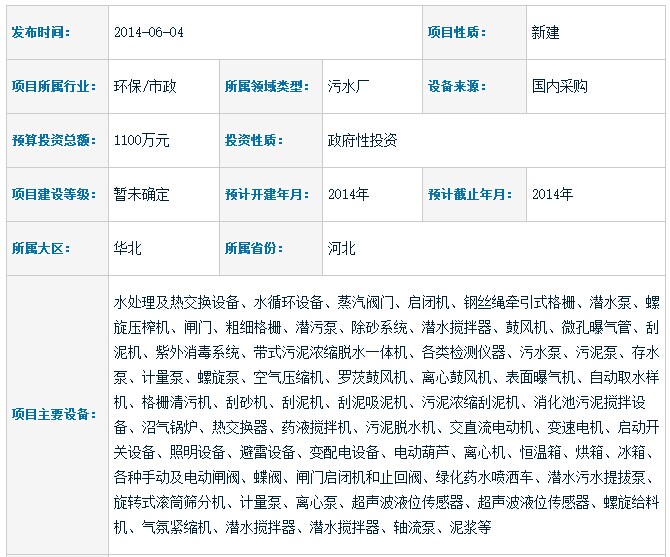Click the 发布时间 label

pyautogui.click(x=41, y=32)
